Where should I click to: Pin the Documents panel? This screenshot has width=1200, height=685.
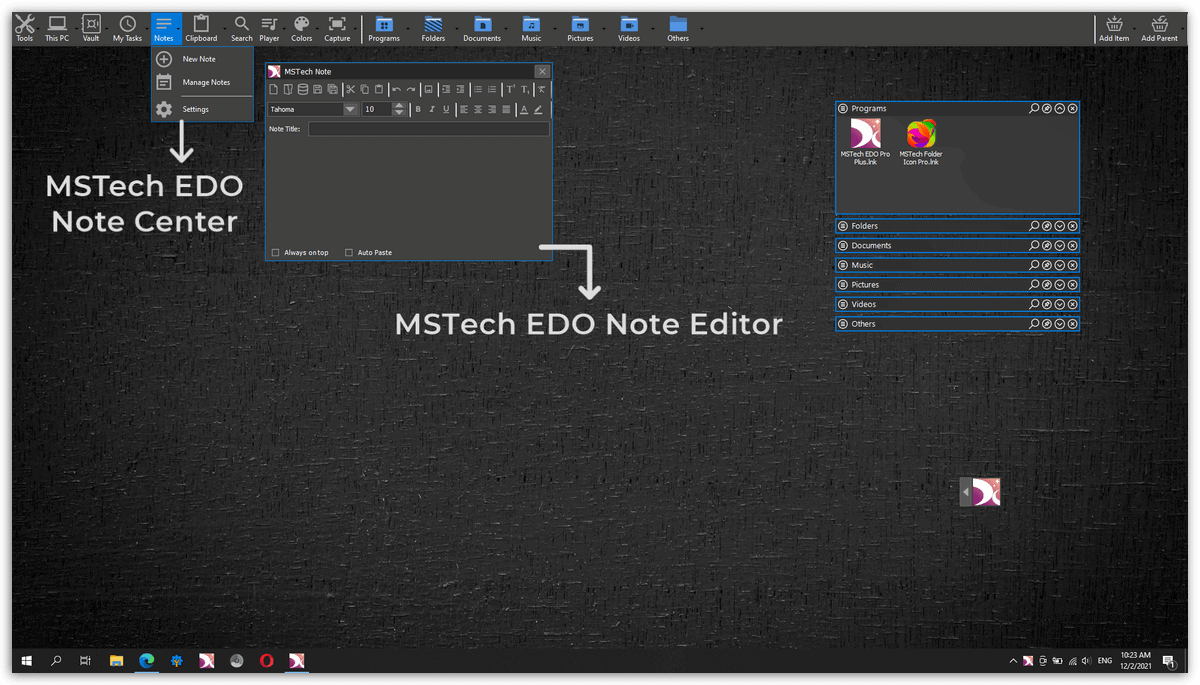click(1047, 245)
